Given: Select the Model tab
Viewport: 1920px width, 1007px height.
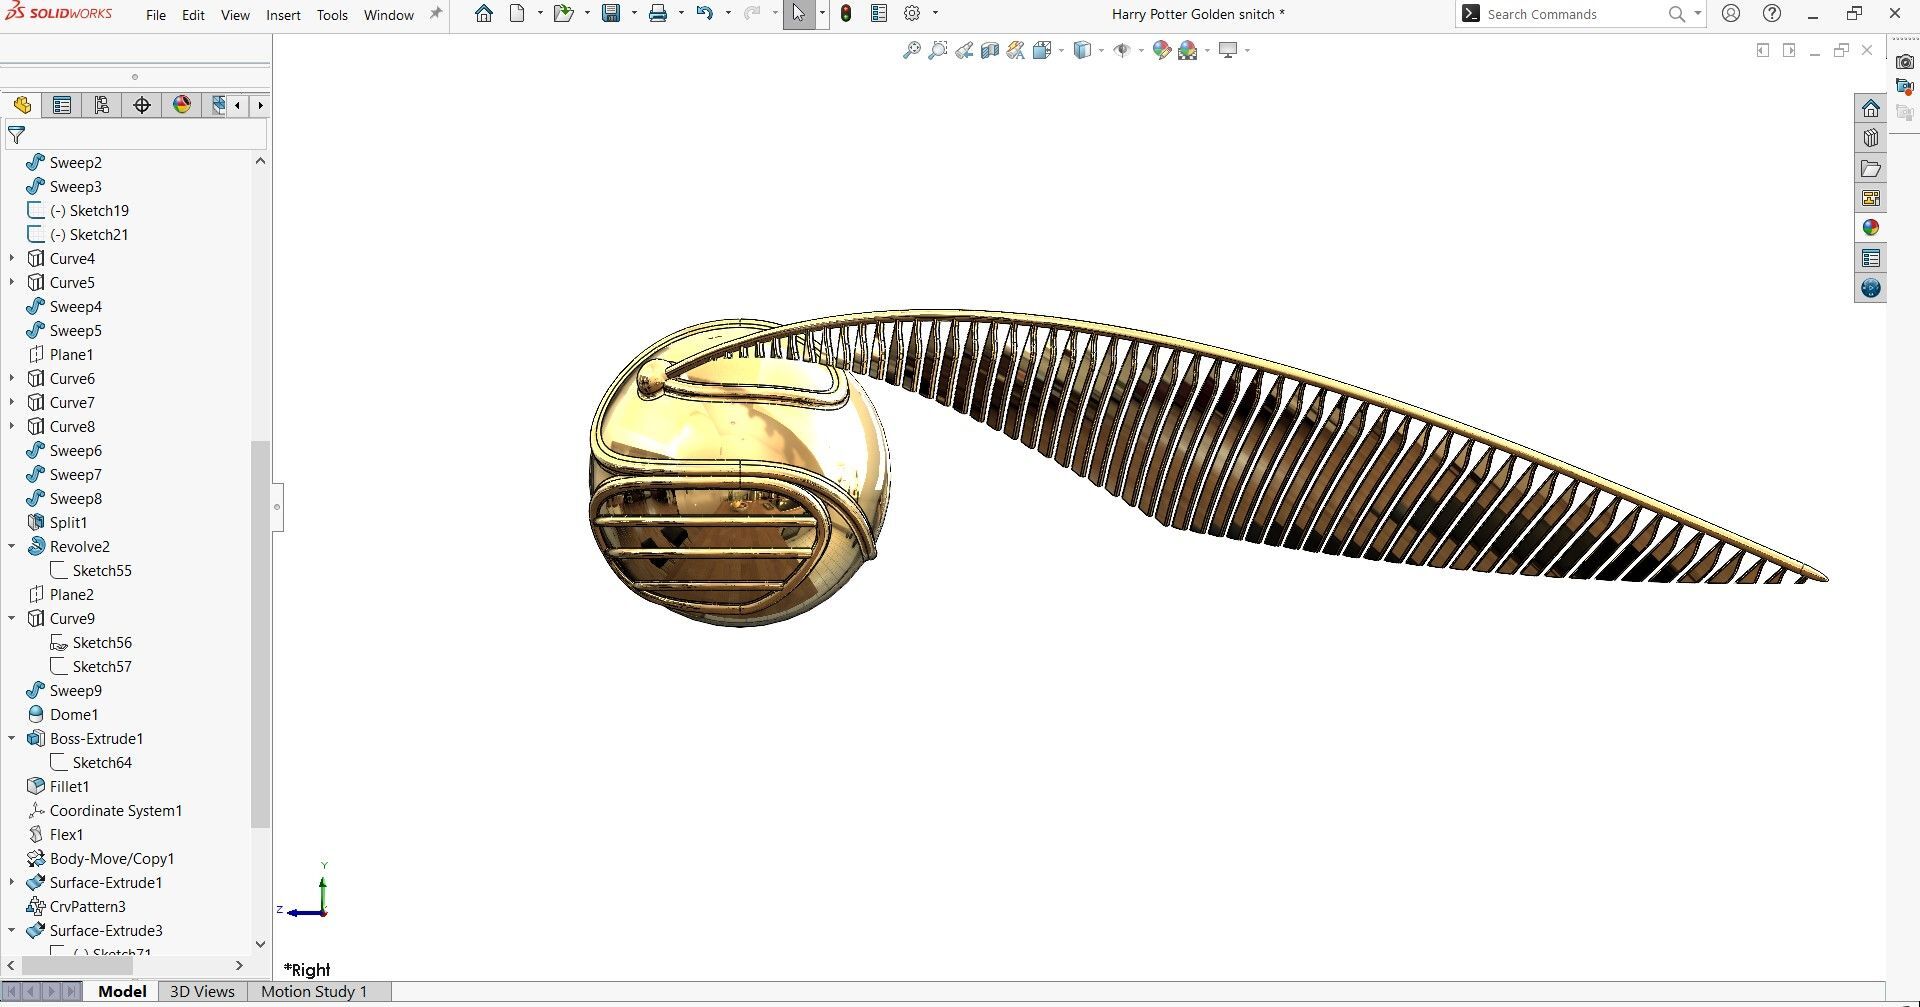Looking at the screenshot, I should point(122,991).
